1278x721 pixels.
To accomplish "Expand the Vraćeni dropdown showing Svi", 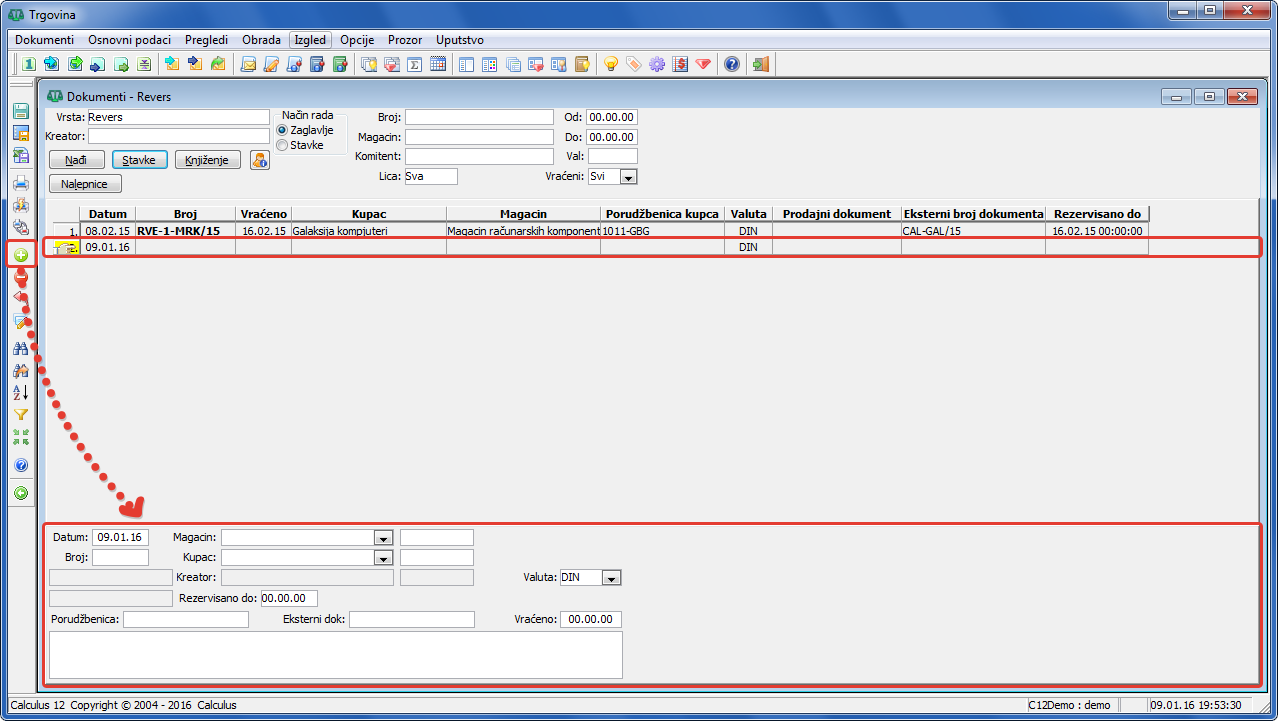I will pos(628,177).
